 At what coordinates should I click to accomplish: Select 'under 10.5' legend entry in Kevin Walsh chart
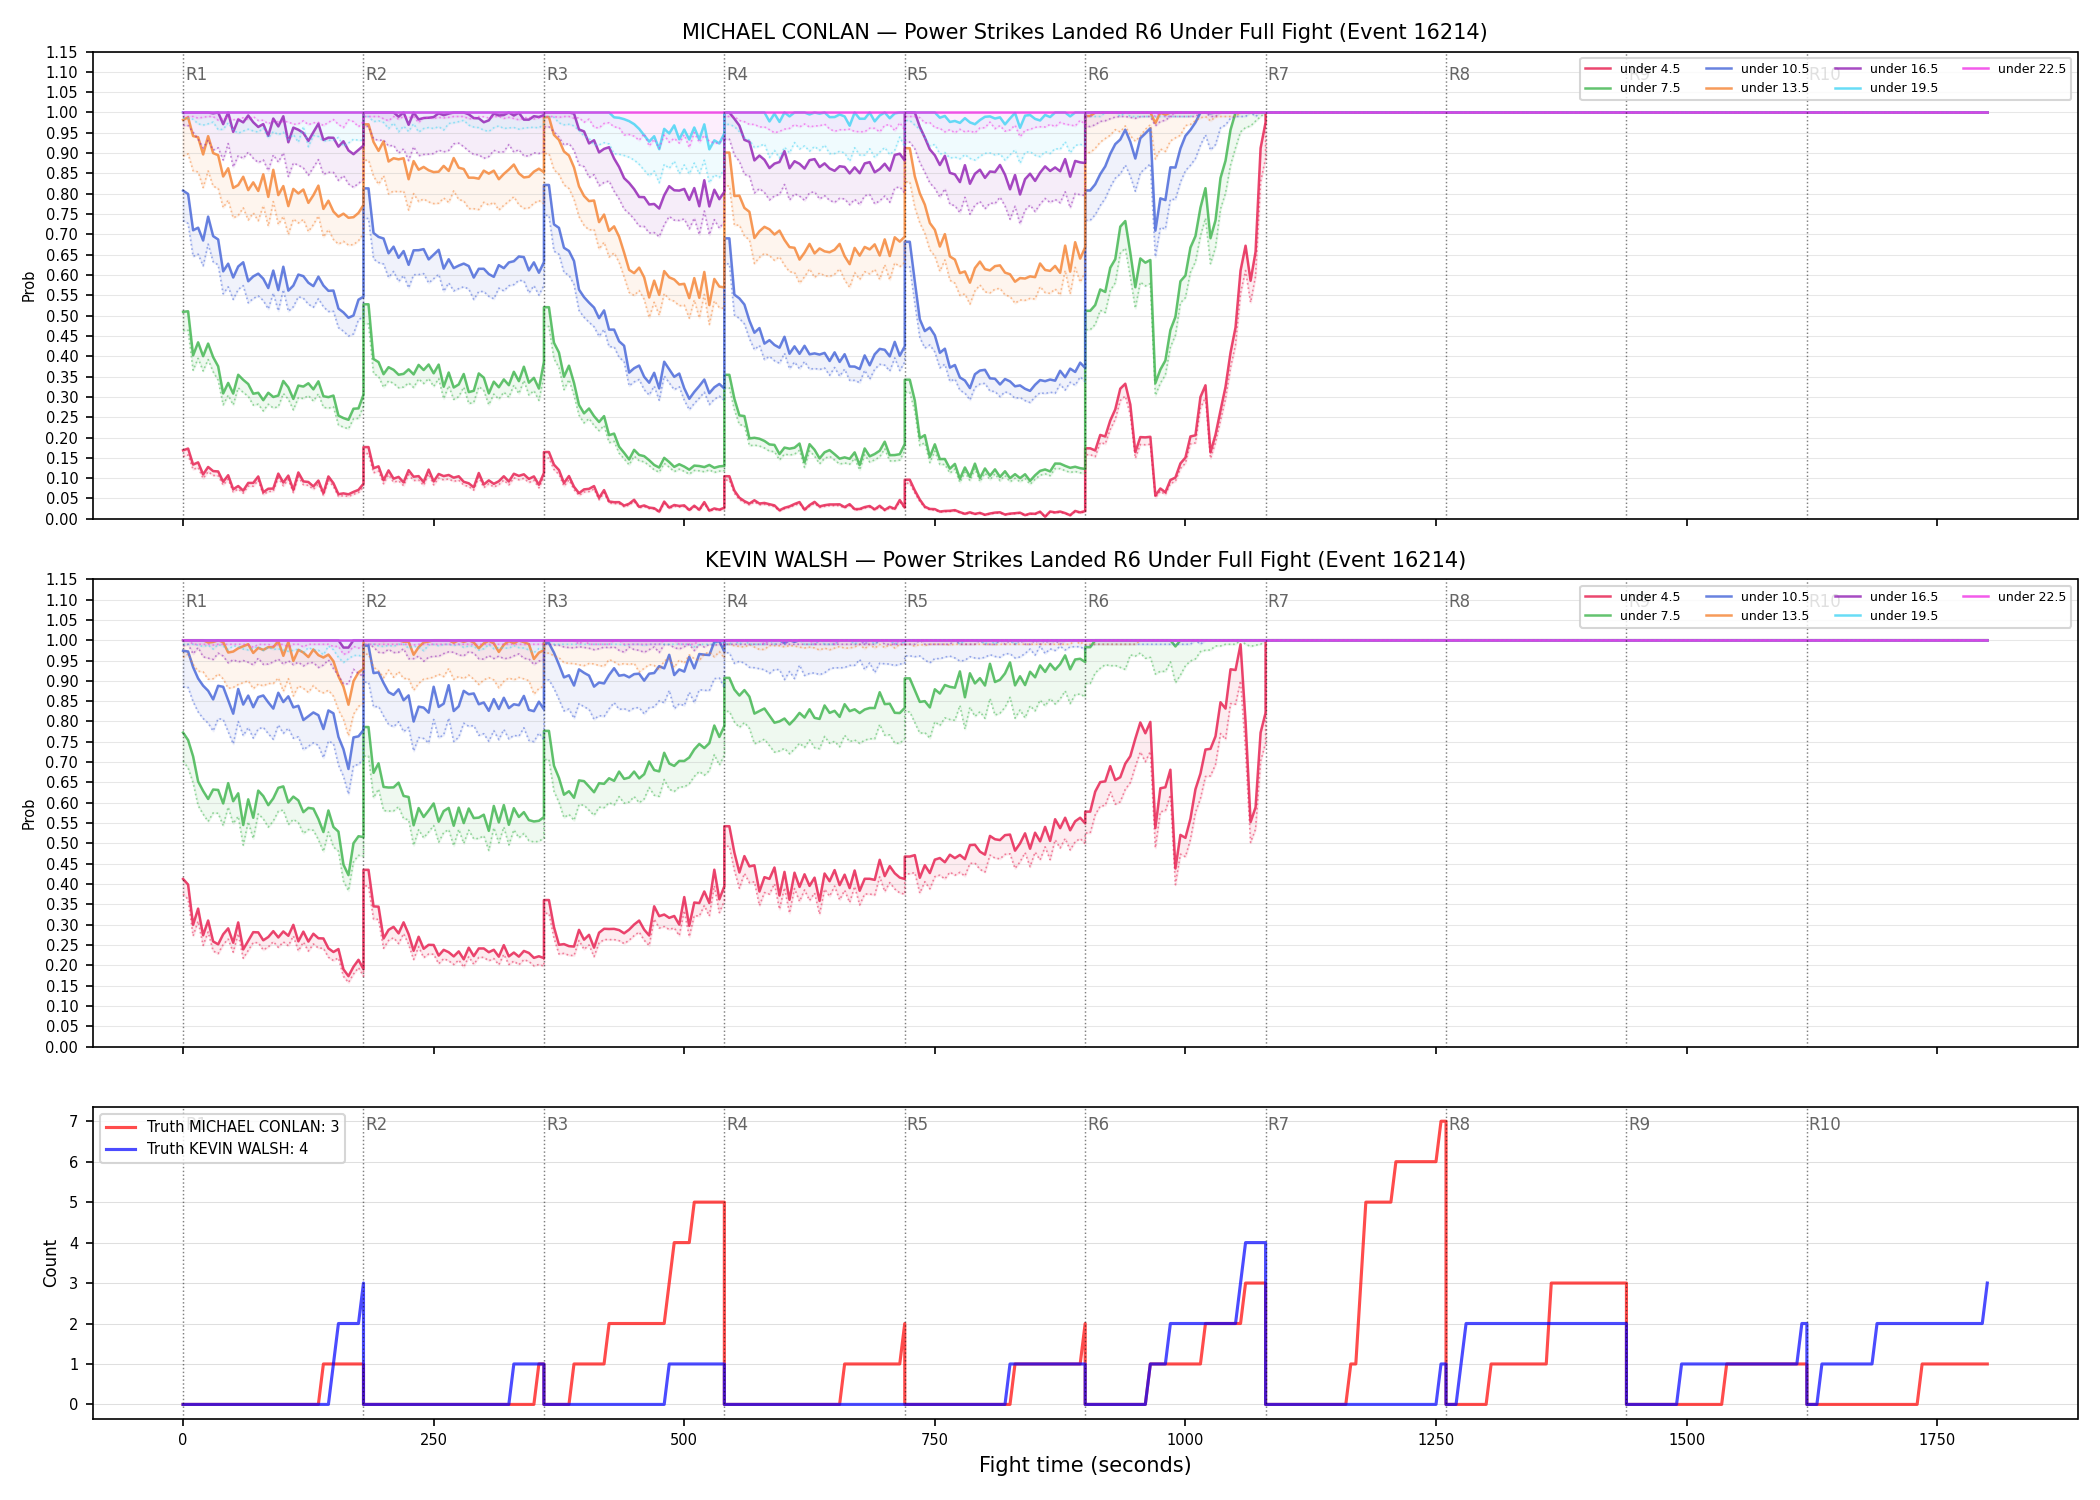(1758, 597)
